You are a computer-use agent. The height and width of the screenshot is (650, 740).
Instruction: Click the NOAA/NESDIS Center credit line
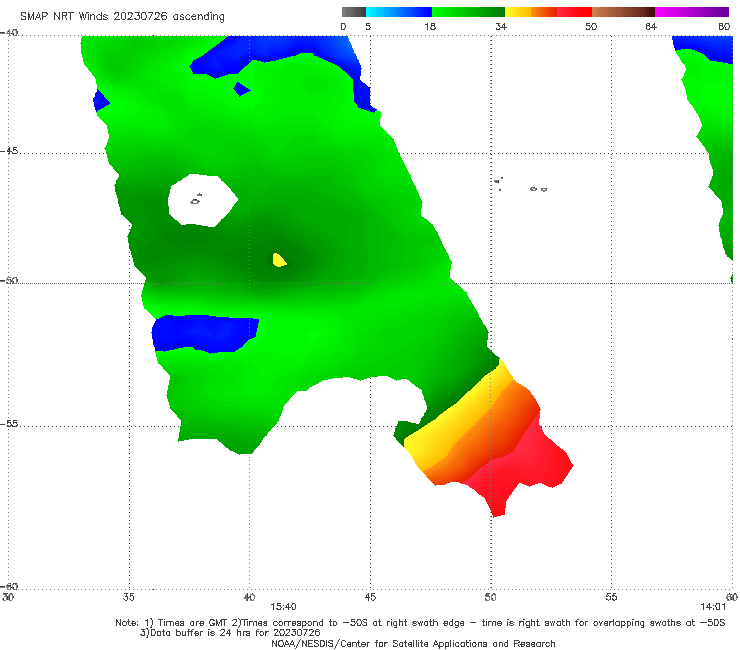pyautogui.click(x=413, y=643)
